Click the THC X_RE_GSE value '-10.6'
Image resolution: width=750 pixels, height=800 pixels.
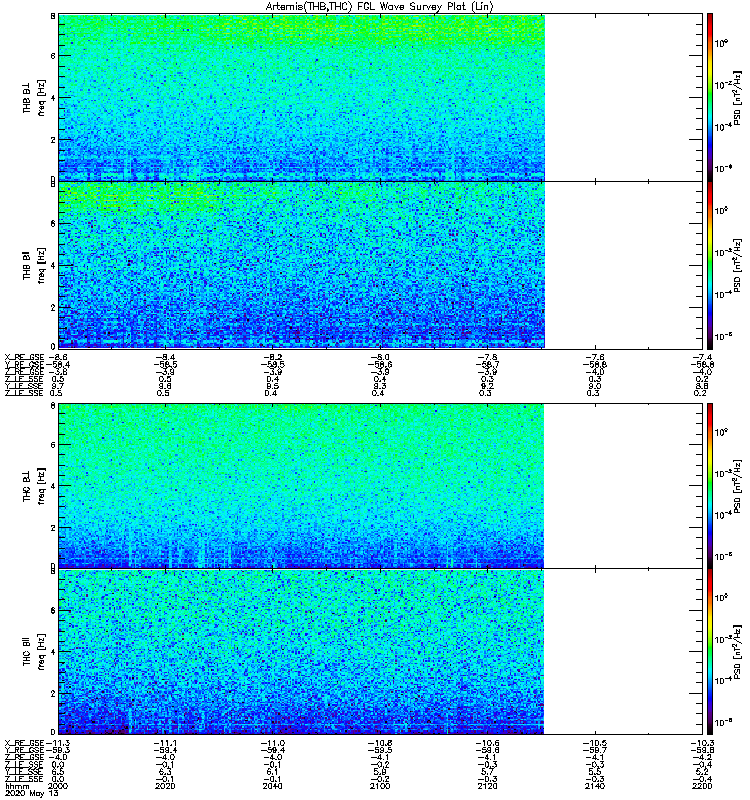pyautogui.click(x=487, y=743)
